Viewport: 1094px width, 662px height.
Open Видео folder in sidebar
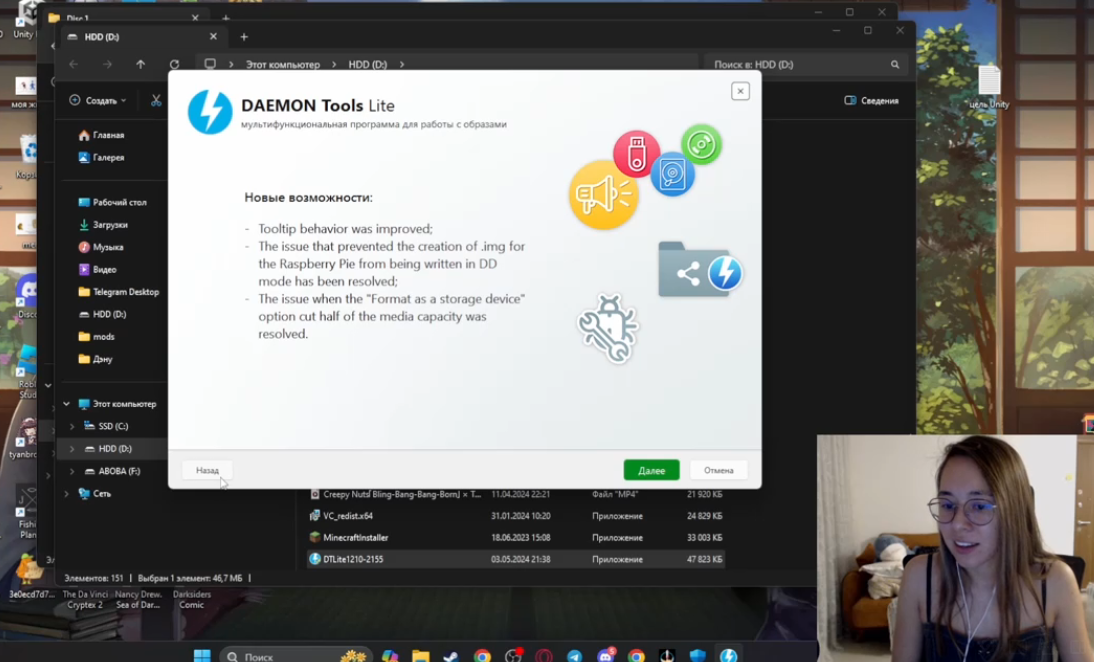point(98,269)
